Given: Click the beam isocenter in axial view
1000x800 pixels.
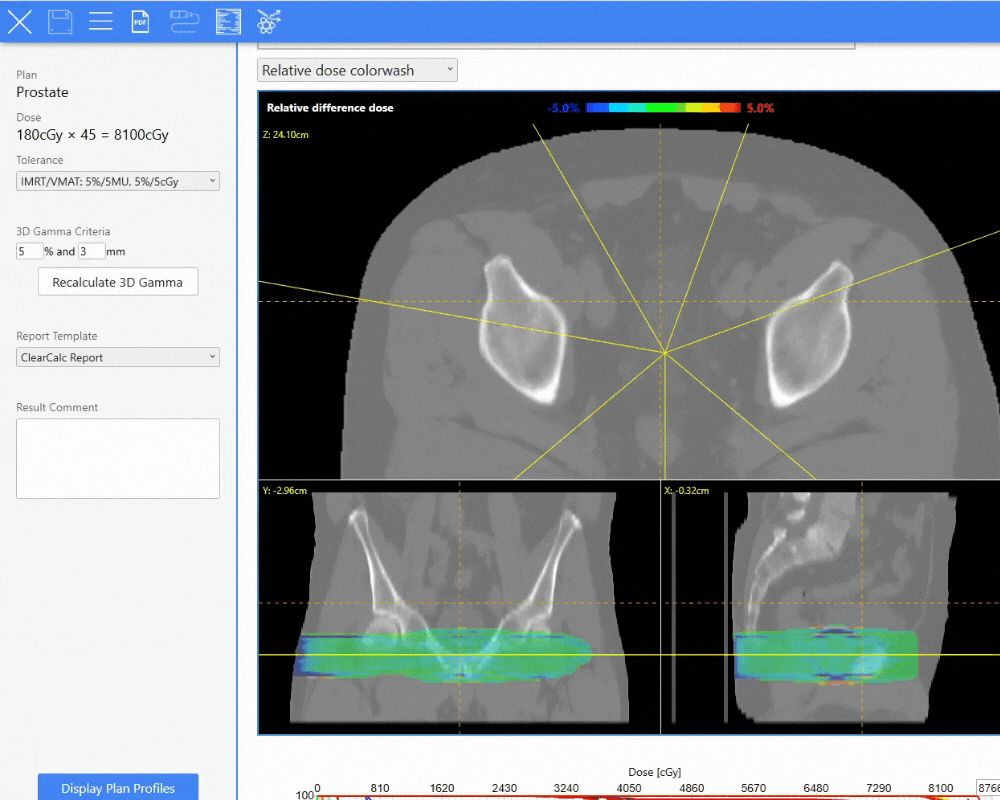Looking at the screenshot, I should coord(665,352).
